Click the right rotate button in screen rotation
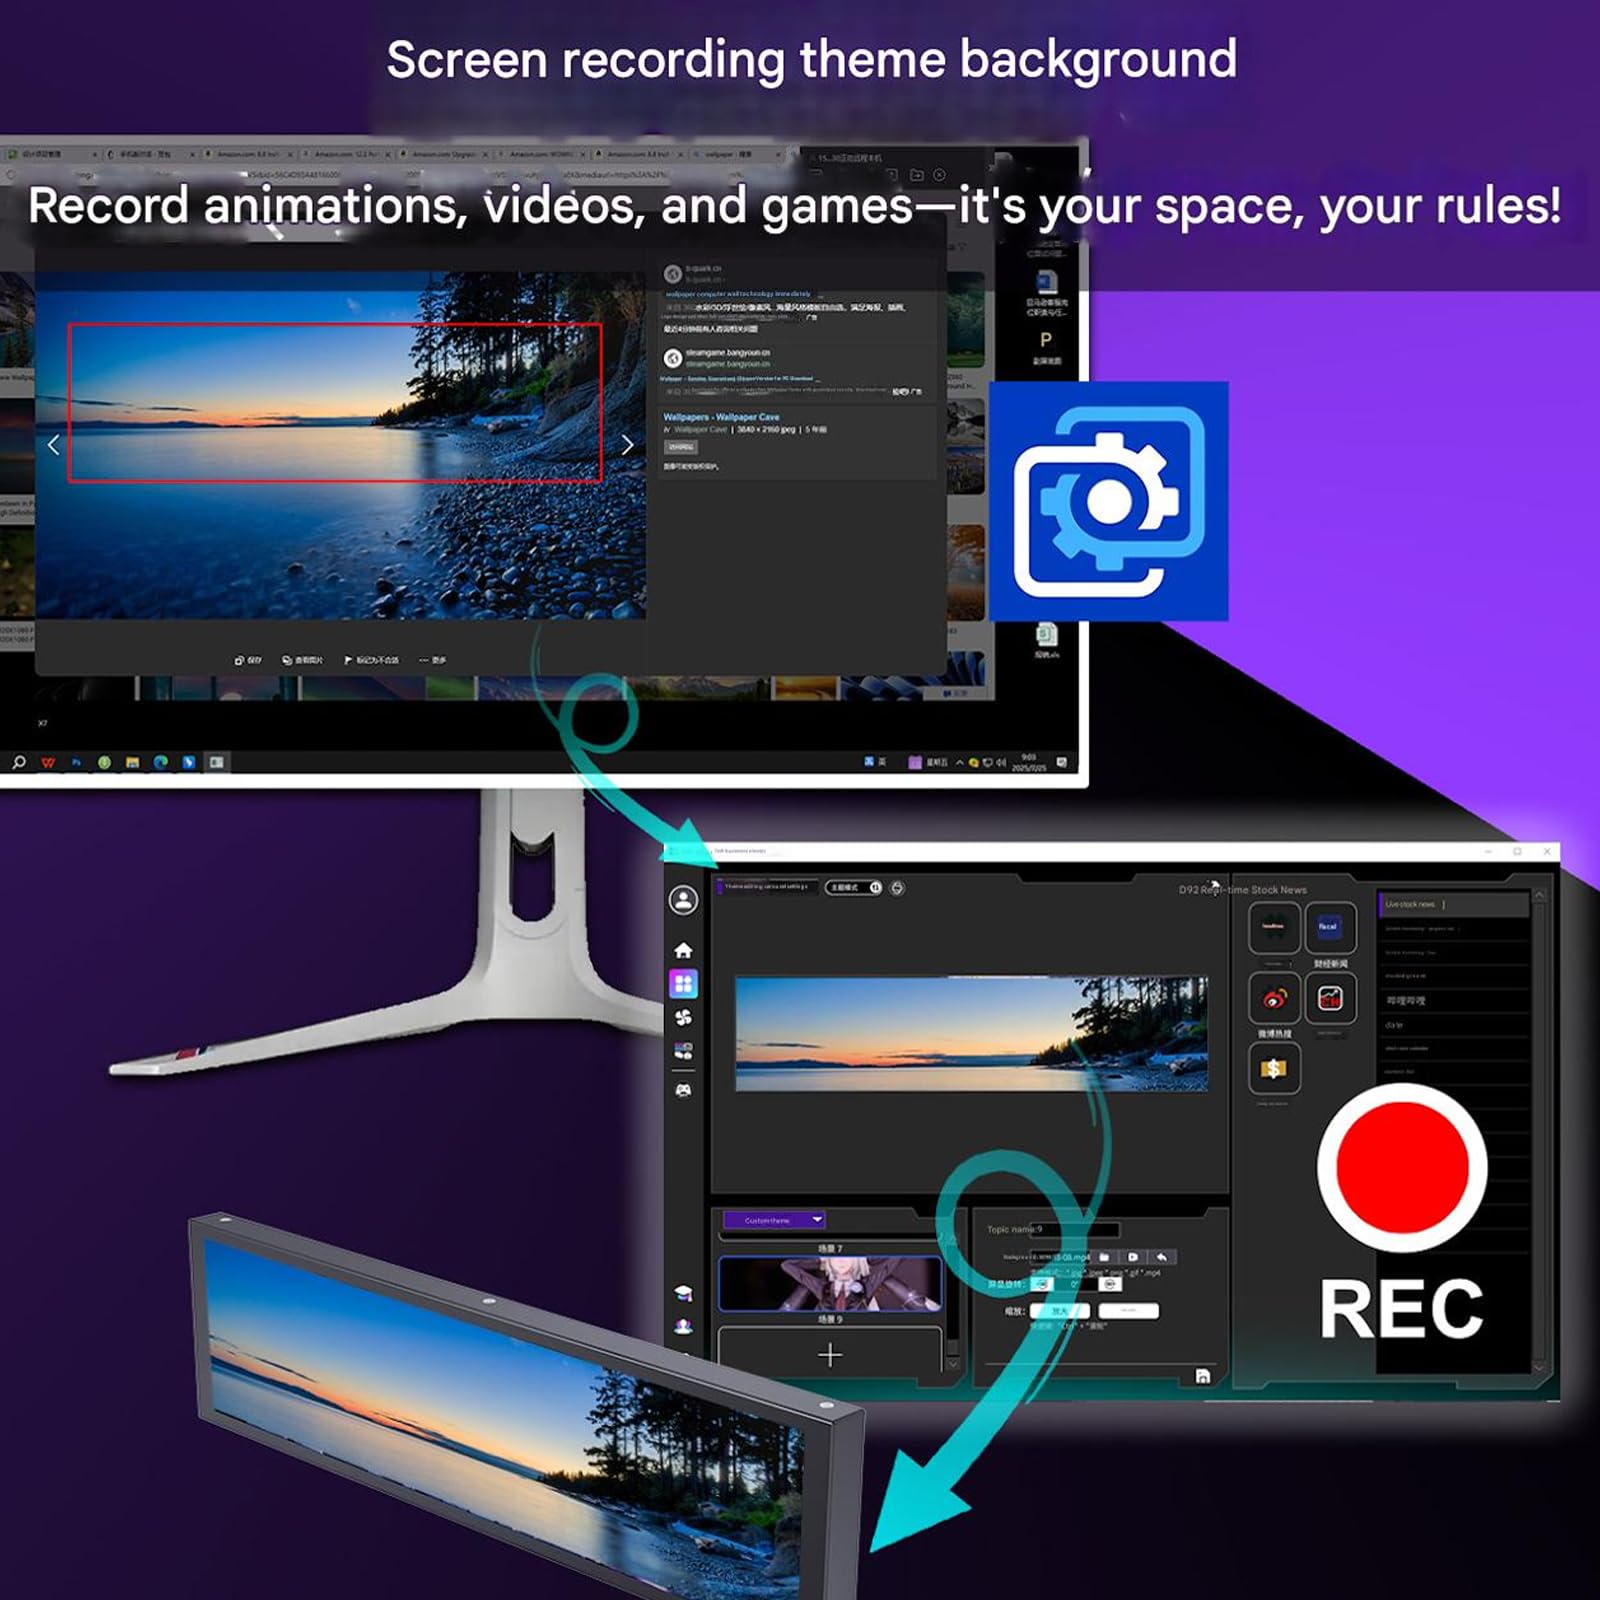1600x1600 pixels. click(1110, 1284)
